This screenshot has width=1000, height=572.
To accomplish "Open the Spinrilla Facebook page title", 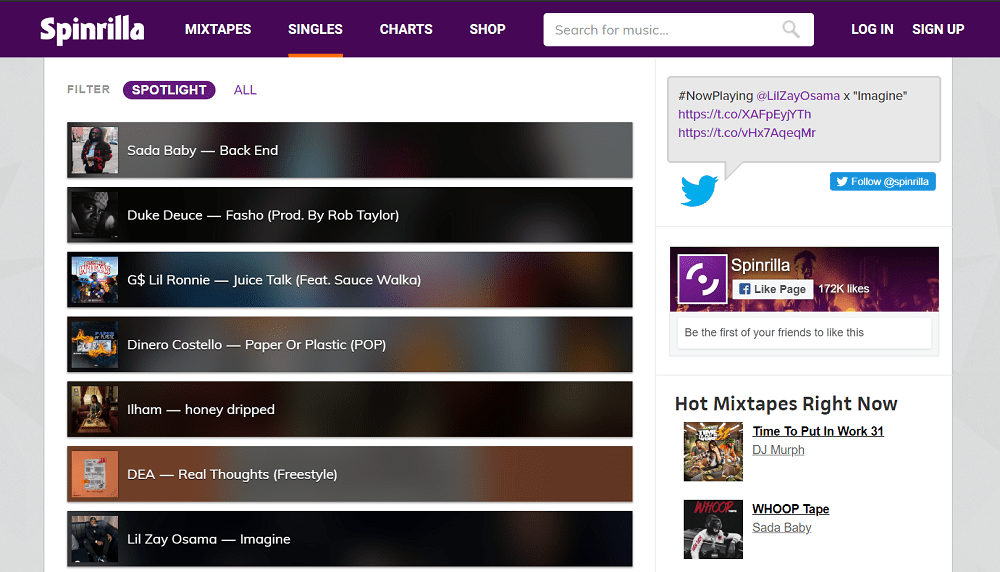I will (760, 265).
